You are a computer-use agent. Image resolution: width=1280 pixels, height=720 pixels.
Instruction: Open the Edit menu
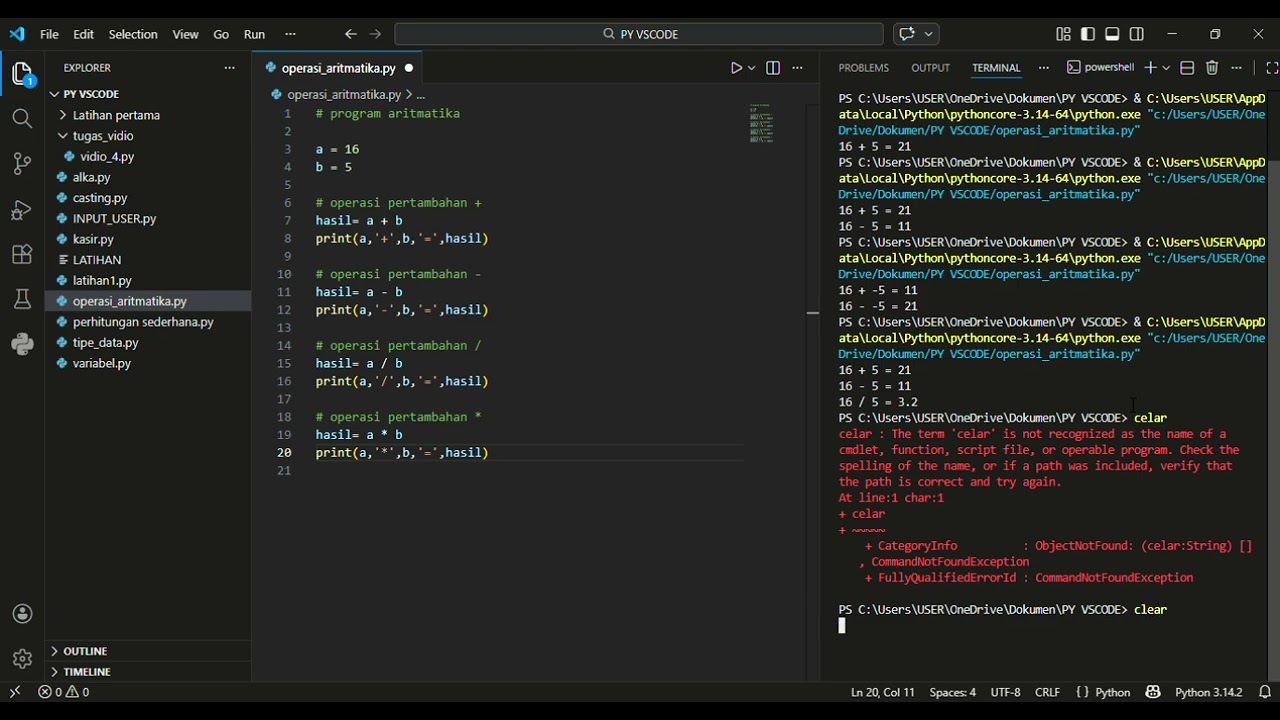coord(83,34)
